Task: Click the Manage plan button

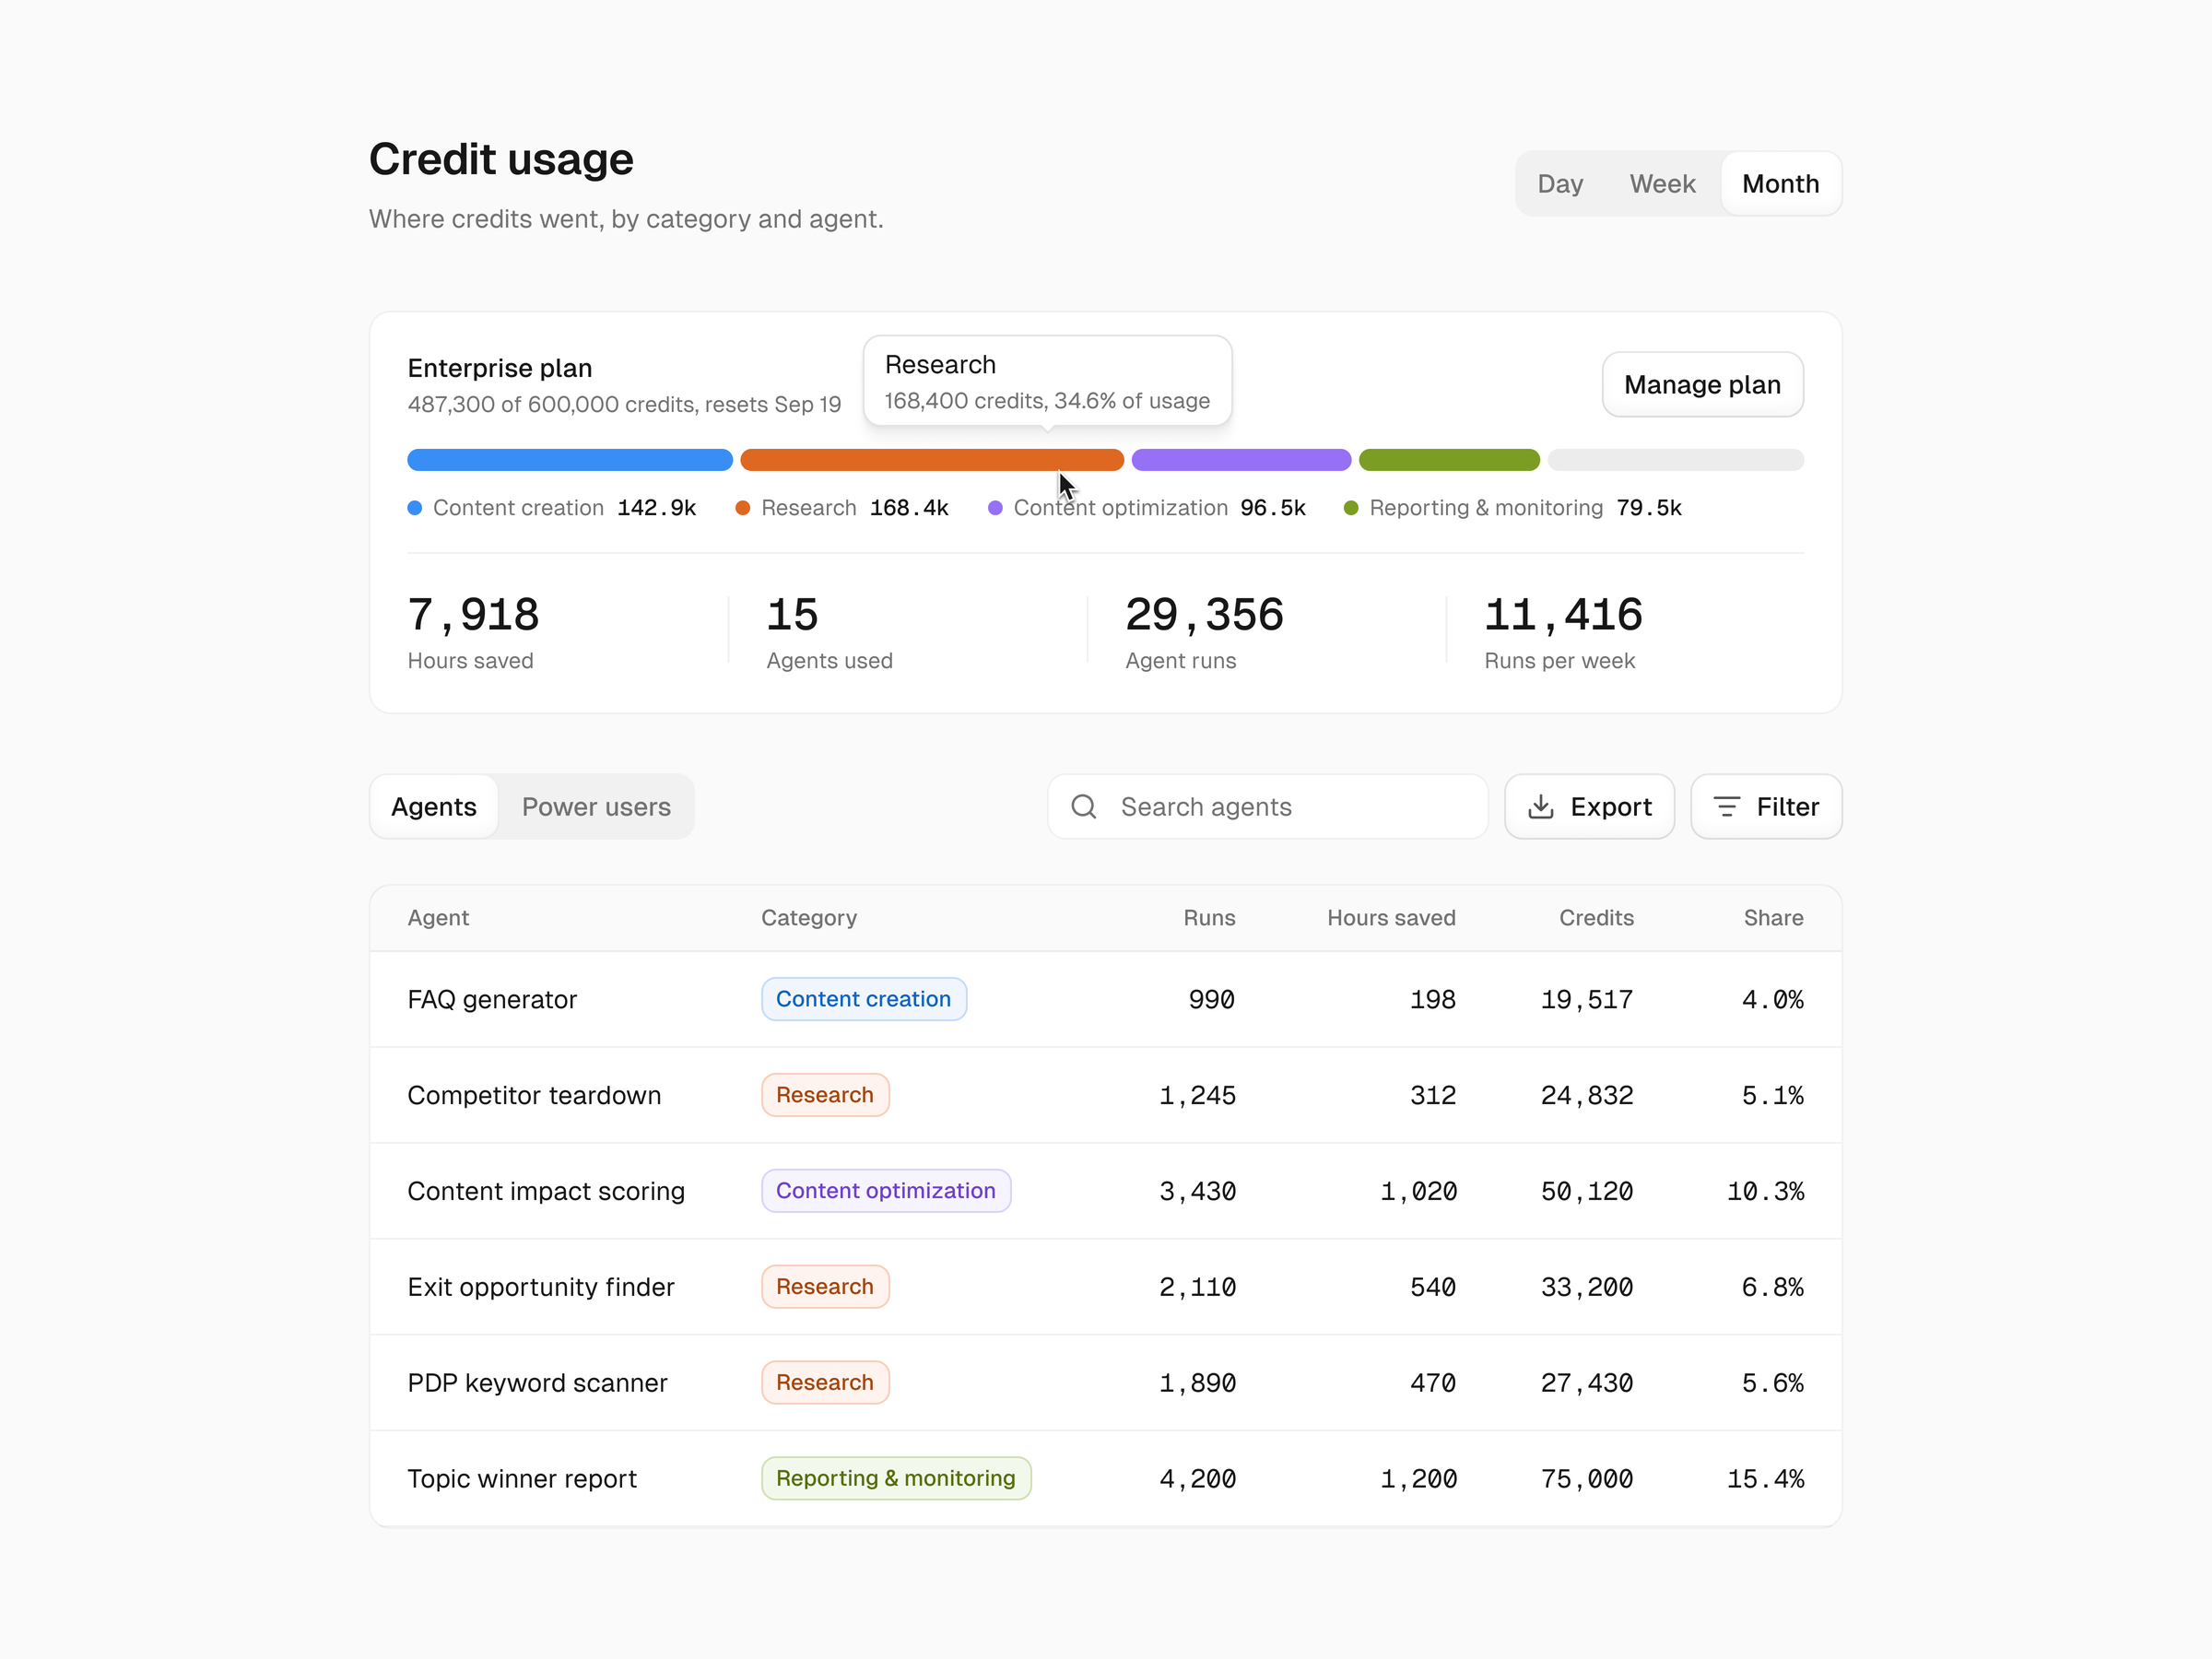Action: [x=1702, y=384]
